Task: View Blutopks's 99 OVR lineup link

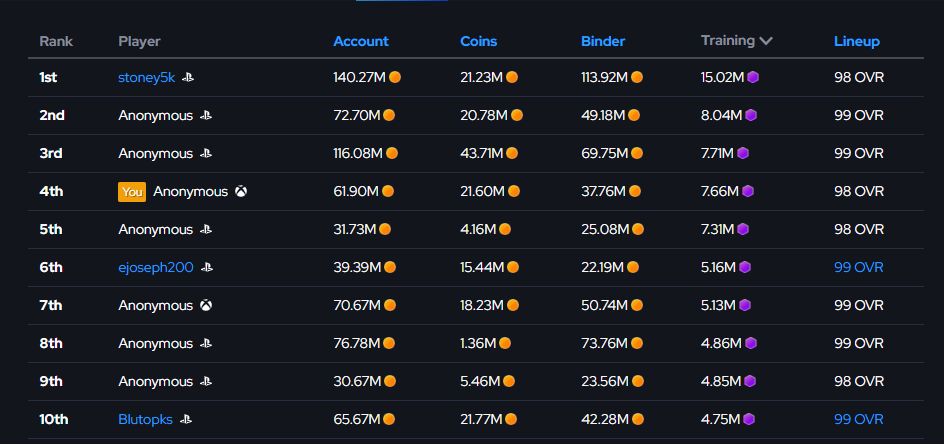Action: pos(859,419)
